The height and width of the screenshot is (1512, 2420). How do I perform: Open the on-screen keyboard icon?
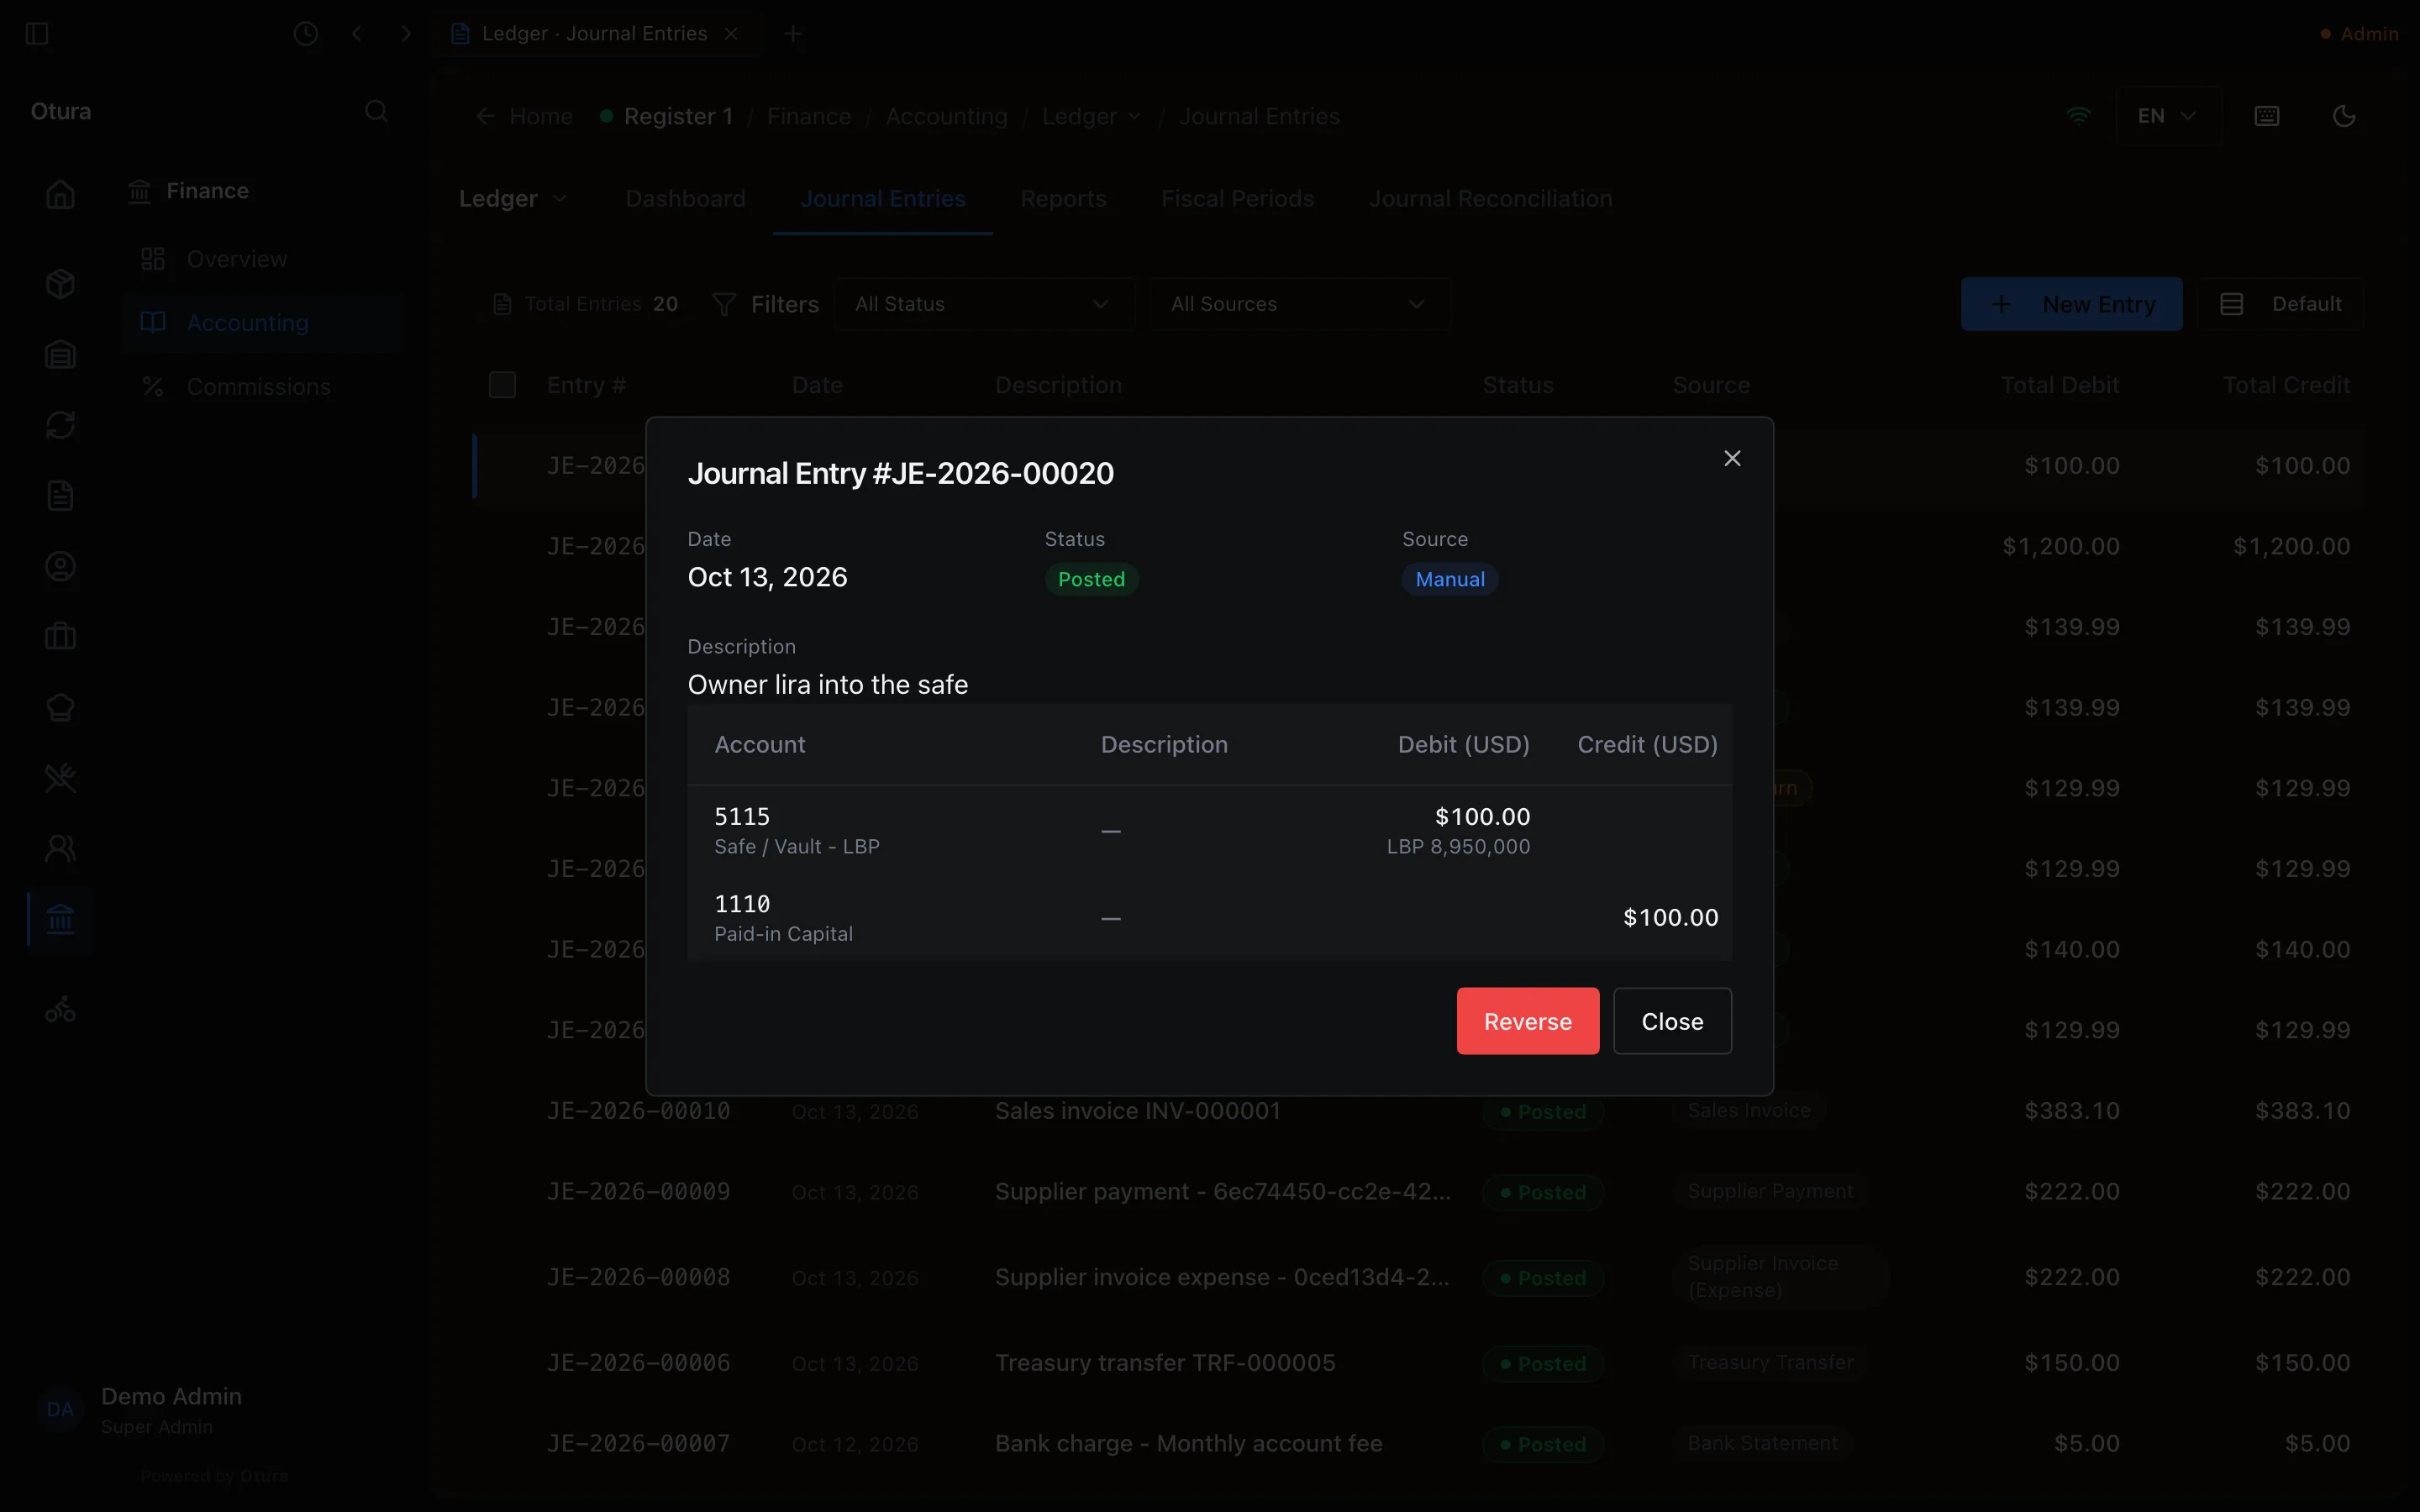coord(2267,116)
